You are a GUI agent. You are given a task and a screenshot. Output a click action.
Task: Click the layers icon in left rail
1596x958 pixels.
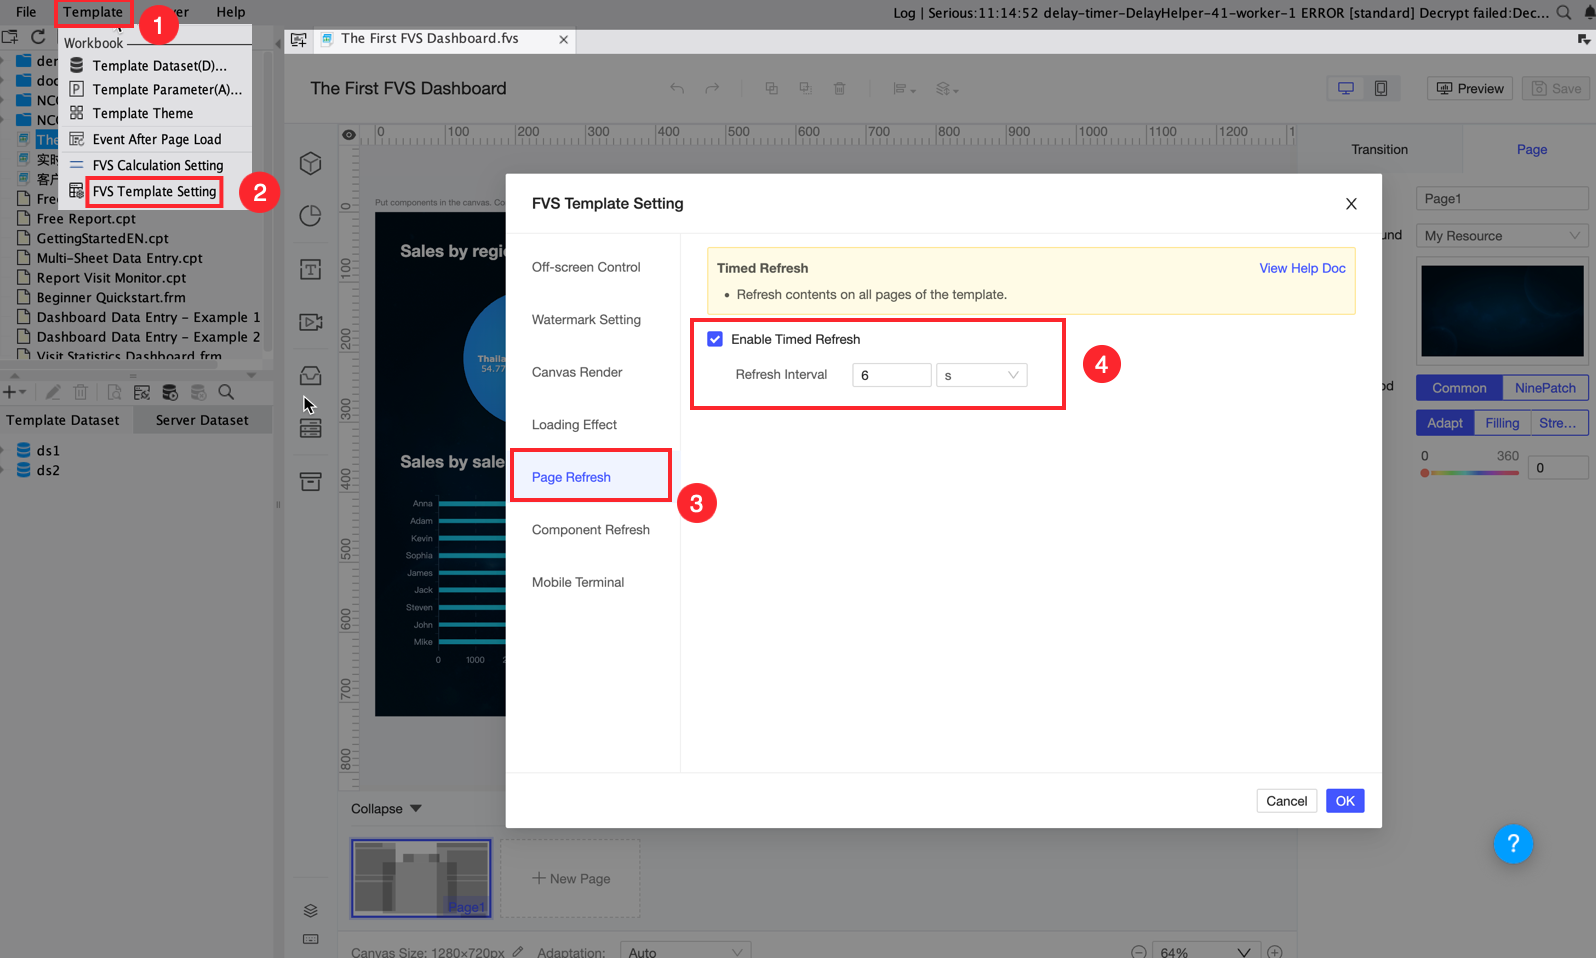tap(311, 911)
